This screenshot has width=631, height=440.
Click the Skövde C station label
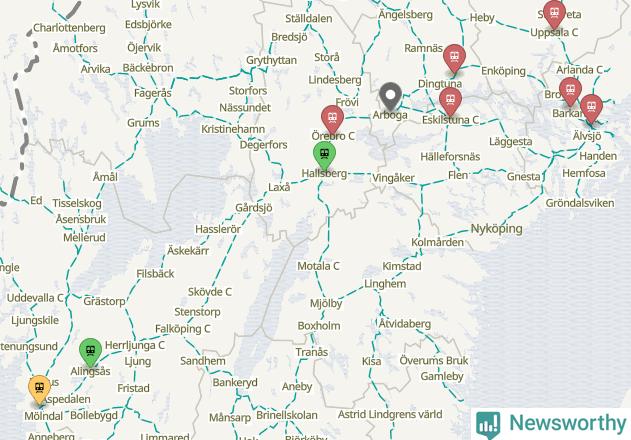(210, 291)
